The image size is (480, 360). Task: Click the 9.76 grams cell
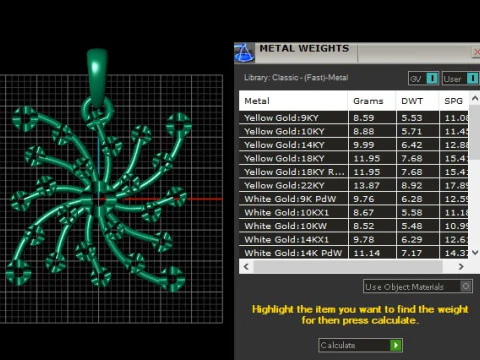tap(372, 199)
